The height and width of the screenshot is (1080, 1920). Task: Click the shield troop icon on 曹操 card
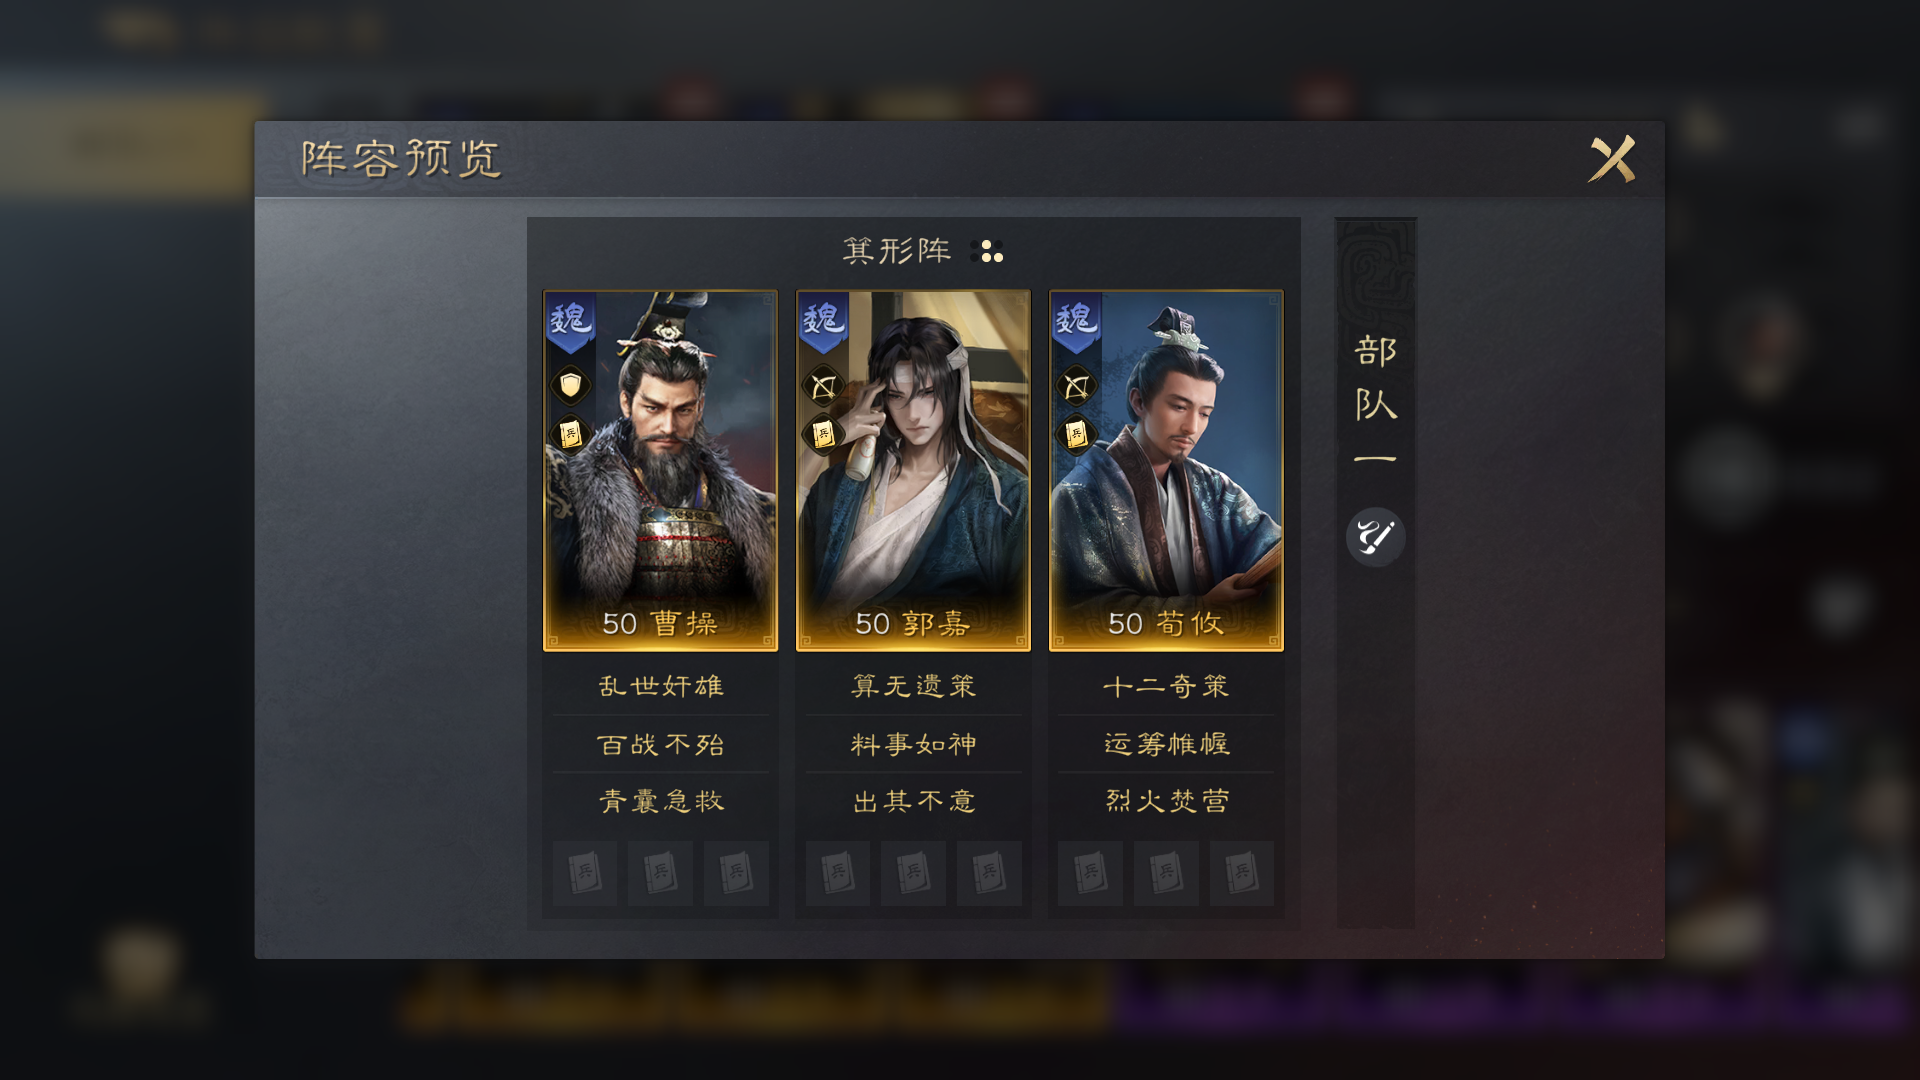point(570,385)
